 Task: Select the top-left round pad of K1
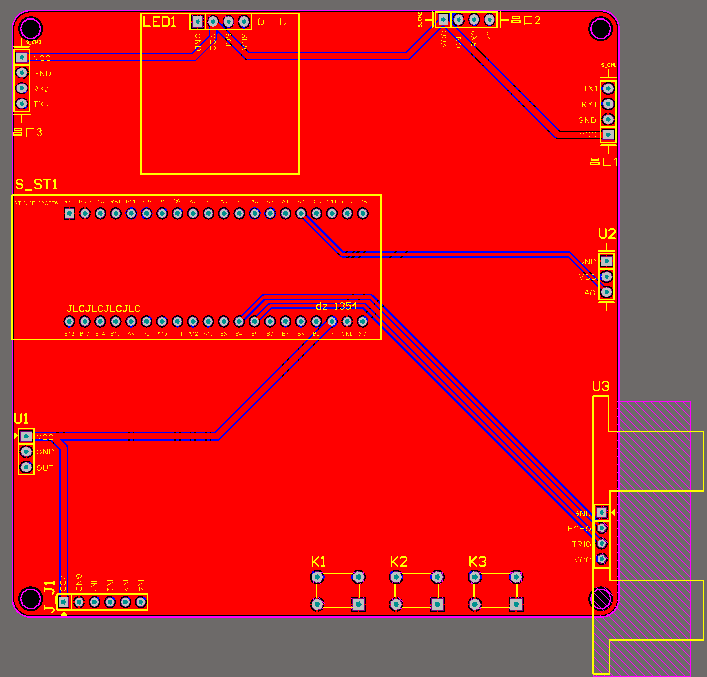pyautogui.click(x=317, y=577)
